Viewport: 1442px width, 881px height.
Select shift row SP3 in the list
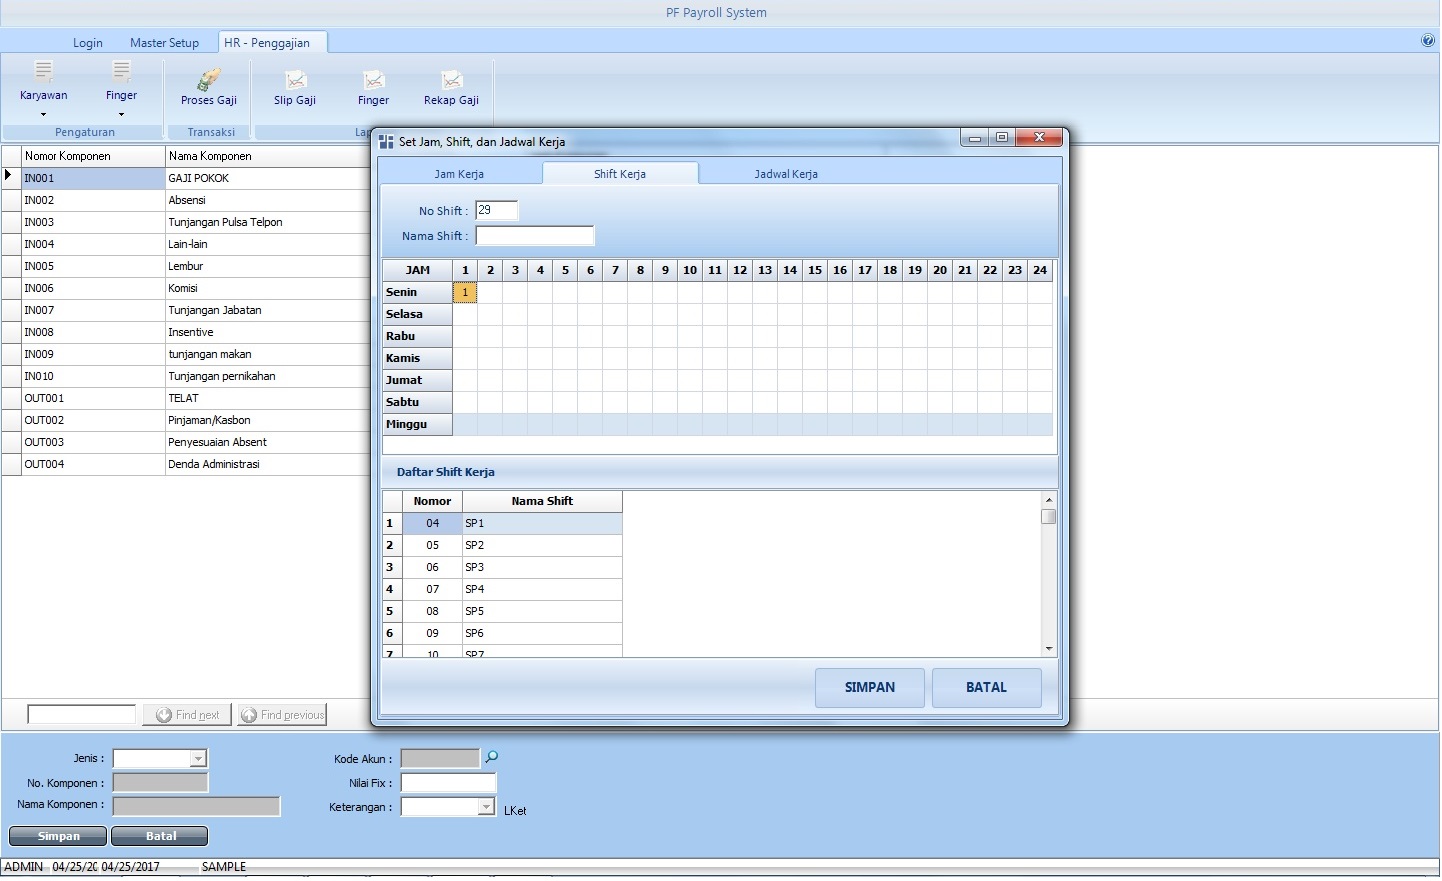click(x=540, y=567)
